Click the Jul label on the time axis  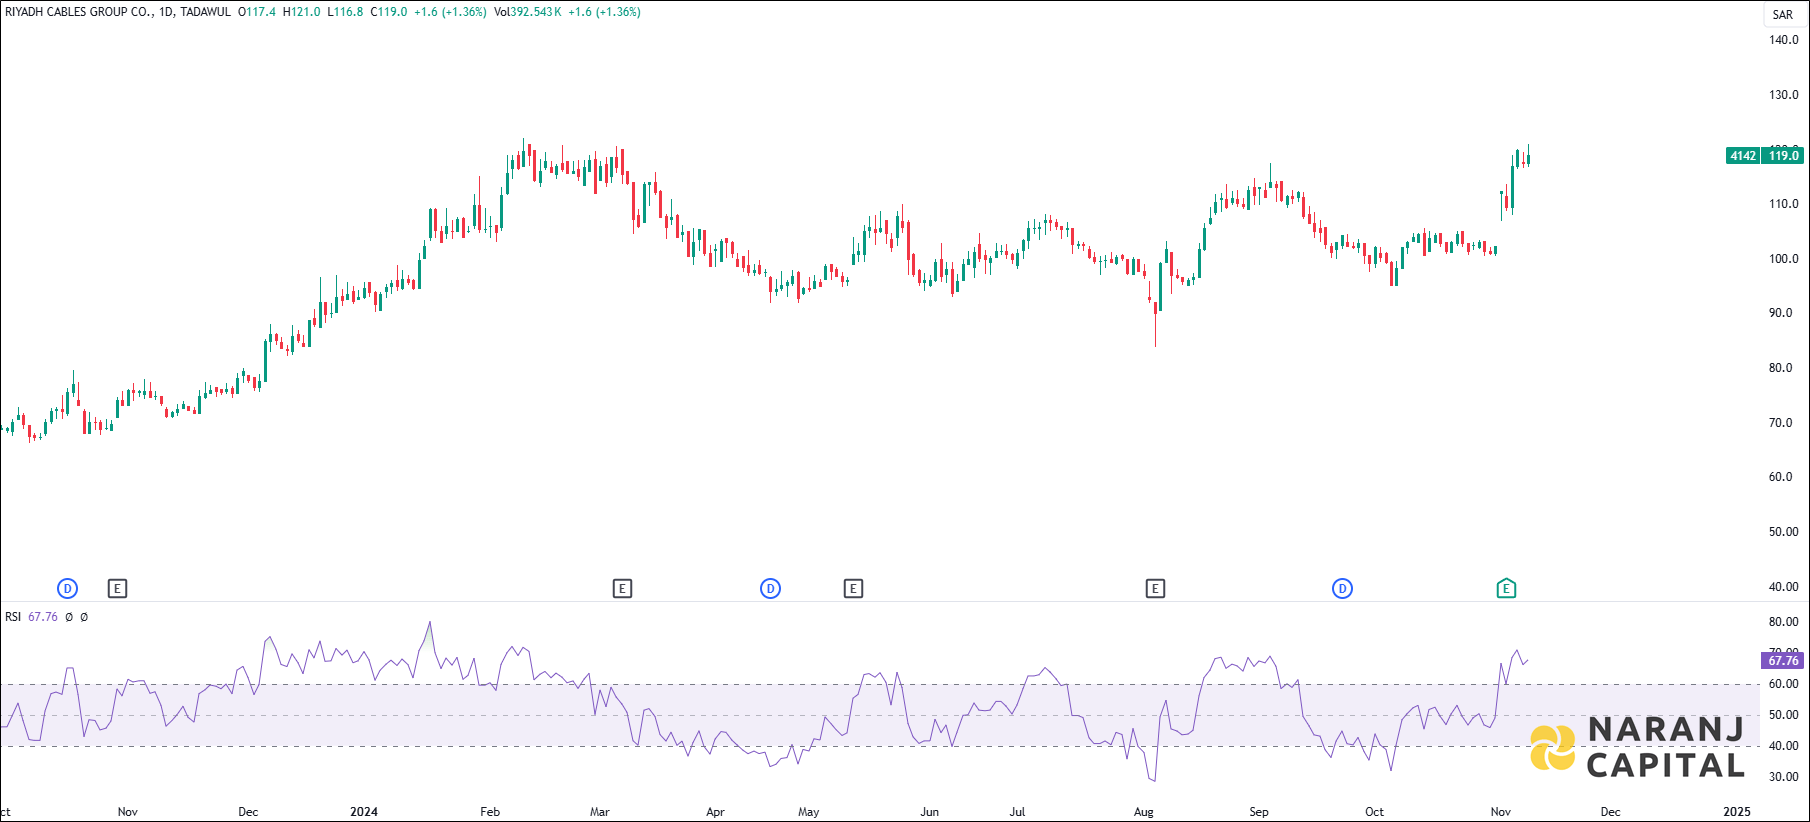tap(1018, 812)
